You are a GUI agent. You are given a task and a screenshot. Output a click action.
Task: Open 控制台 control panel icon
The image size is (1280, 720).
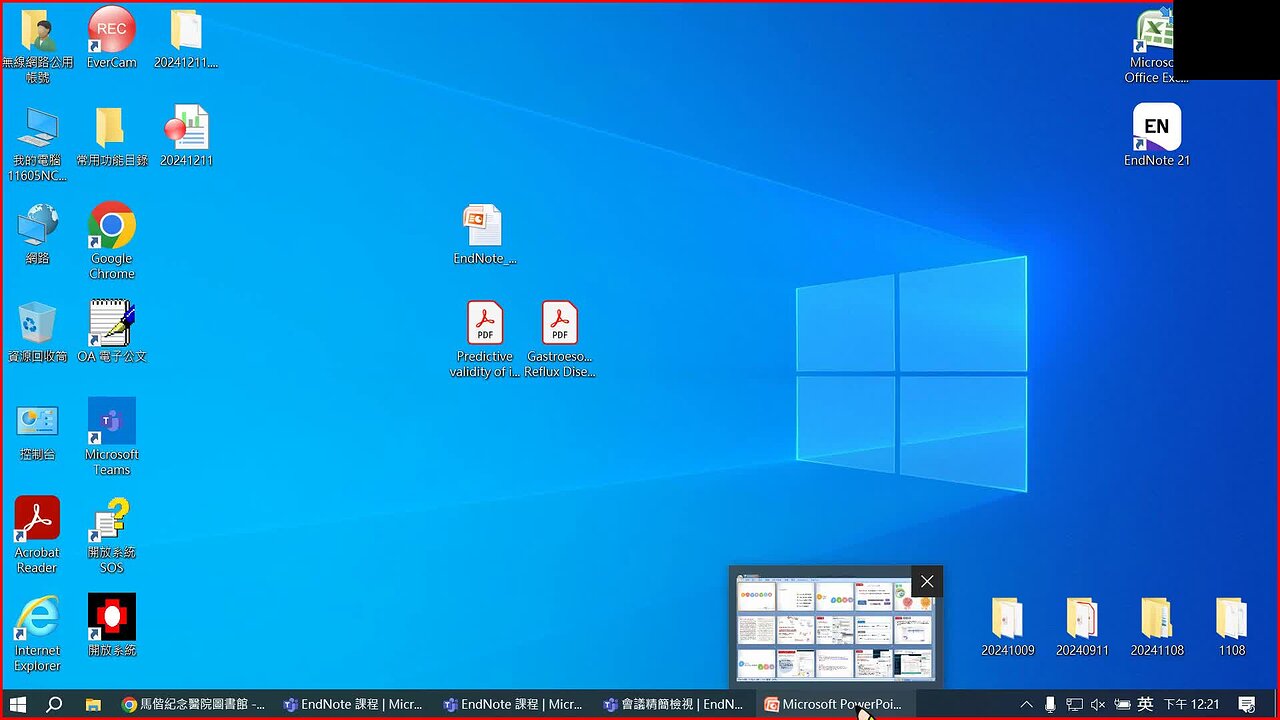coord(37,430)
